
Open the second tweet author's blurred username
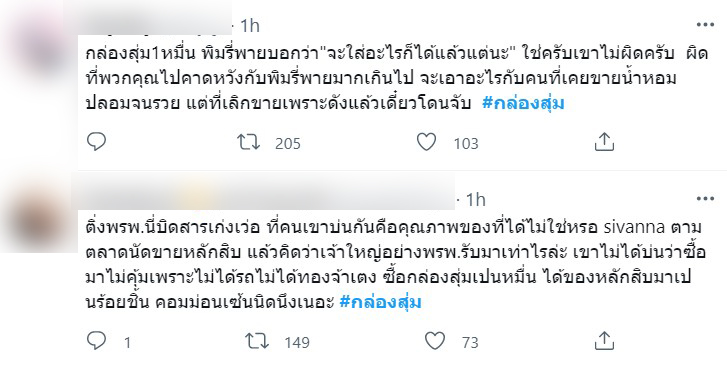pos(263,197)
